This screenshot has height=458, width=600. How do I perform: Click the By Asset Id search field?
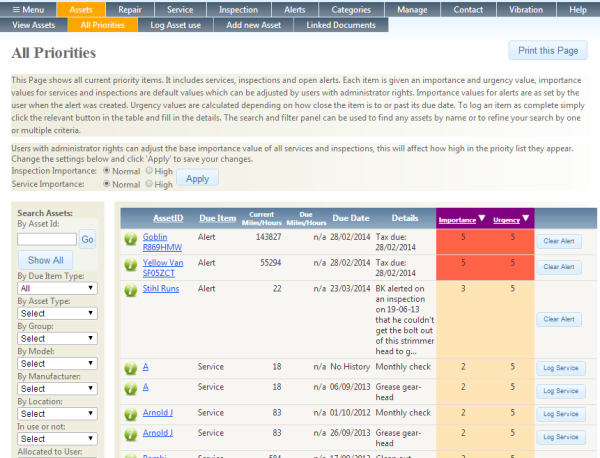click(x=47, y=240)
